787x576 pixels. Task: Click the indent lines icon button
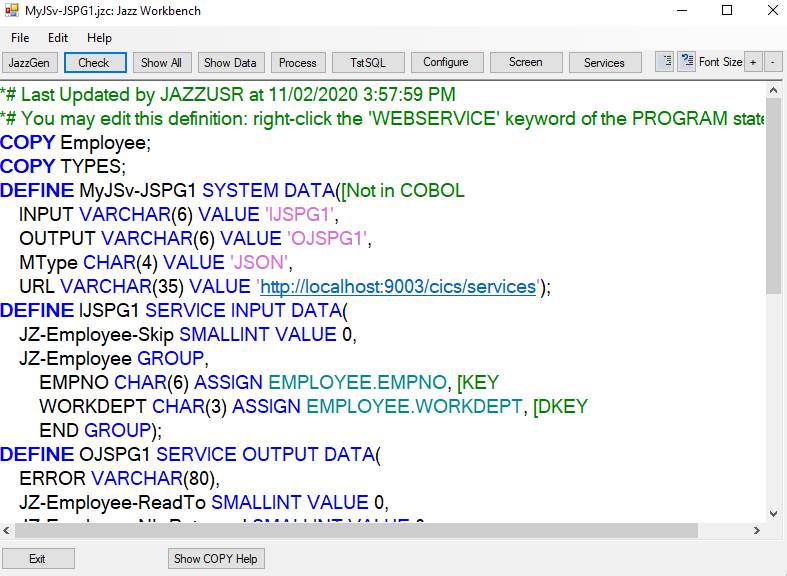pos(665,62)
